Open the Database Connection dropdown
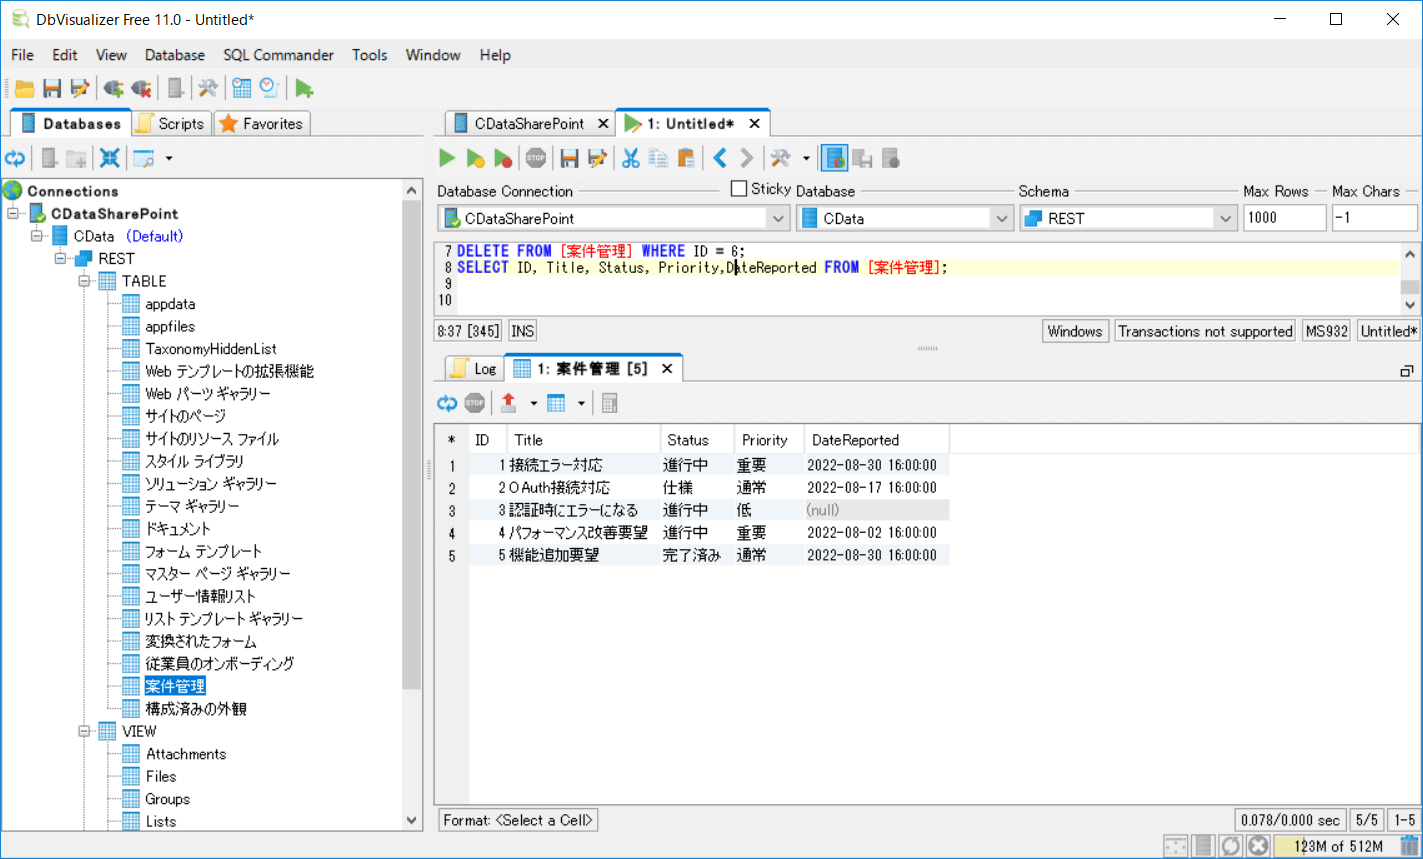Screen dimensions: 1423x859 coord(777,218)
